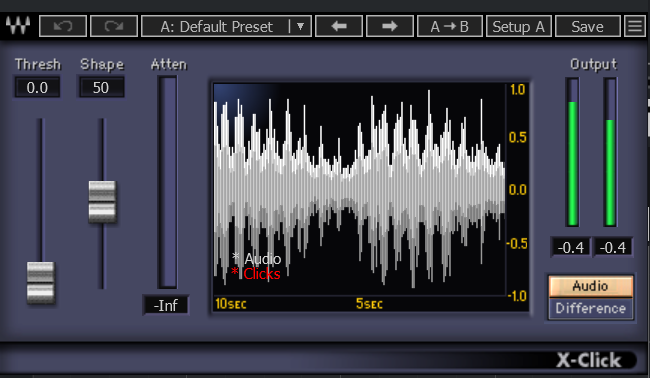Image resolution: width=650 pixels, height=378 pixels.
Task: Redo the last undone change
Action: (x=114, y=27)
